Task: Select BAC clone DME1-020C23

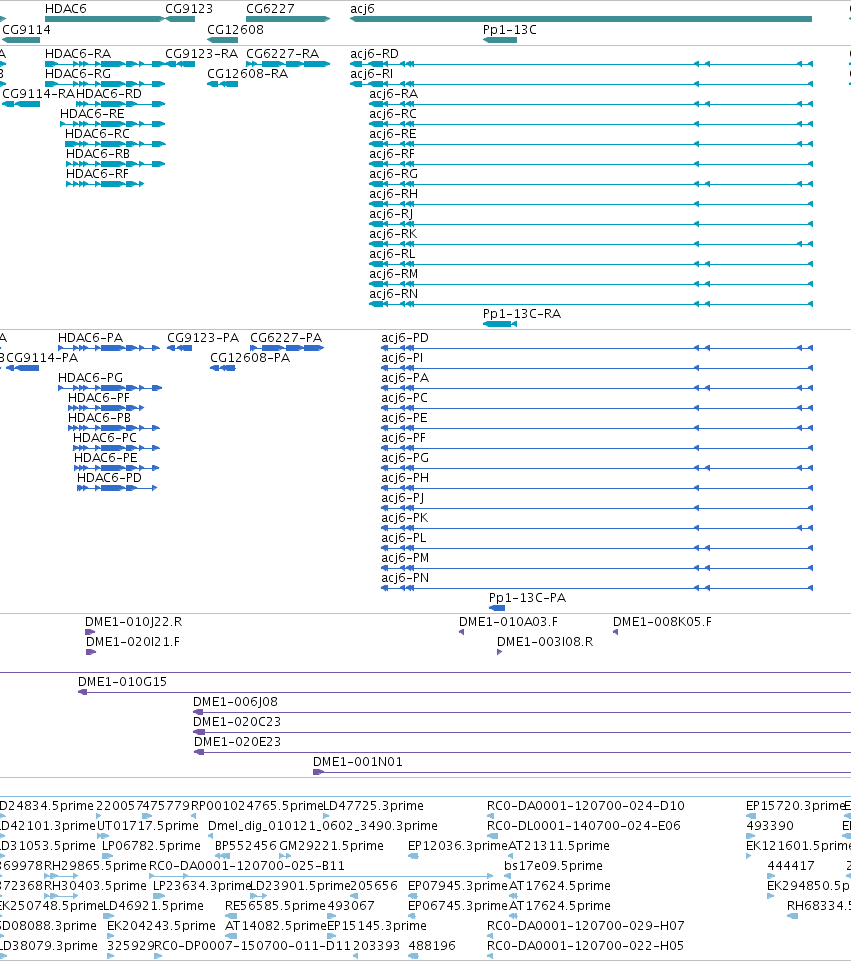Action: point(237,722)
